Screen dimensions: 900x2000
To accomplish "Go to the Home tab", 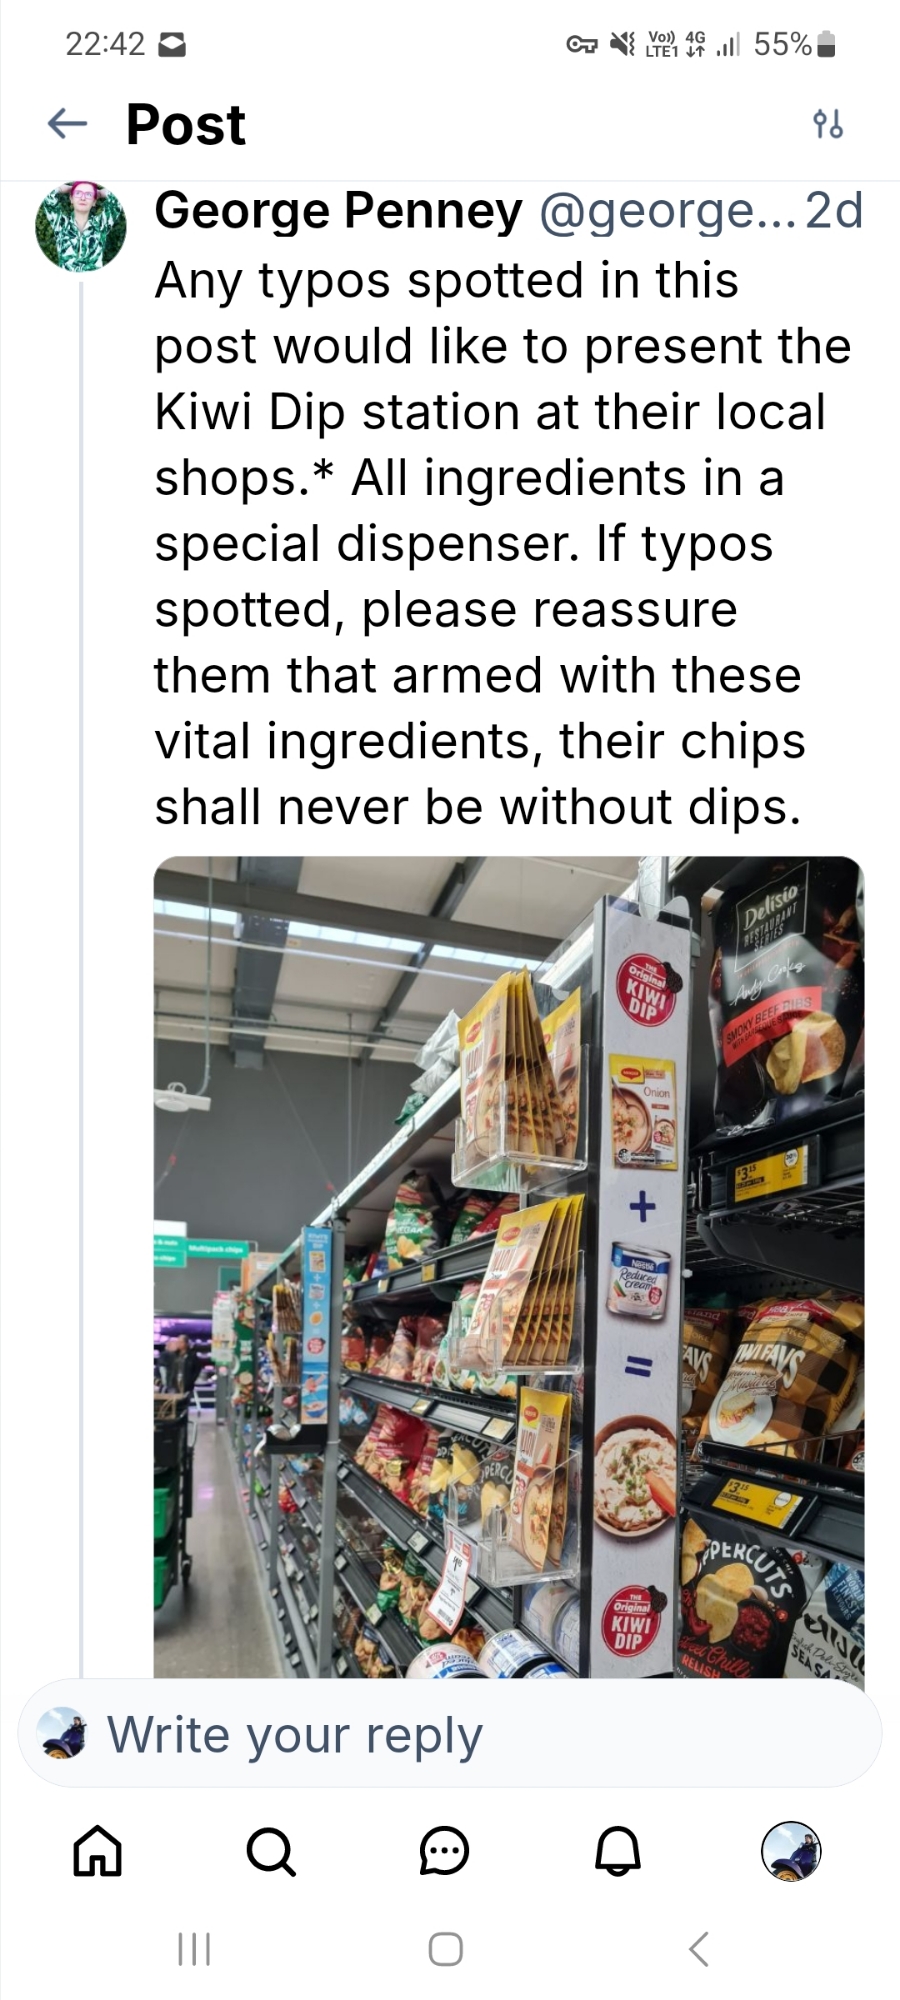I will click(98, 1850).
